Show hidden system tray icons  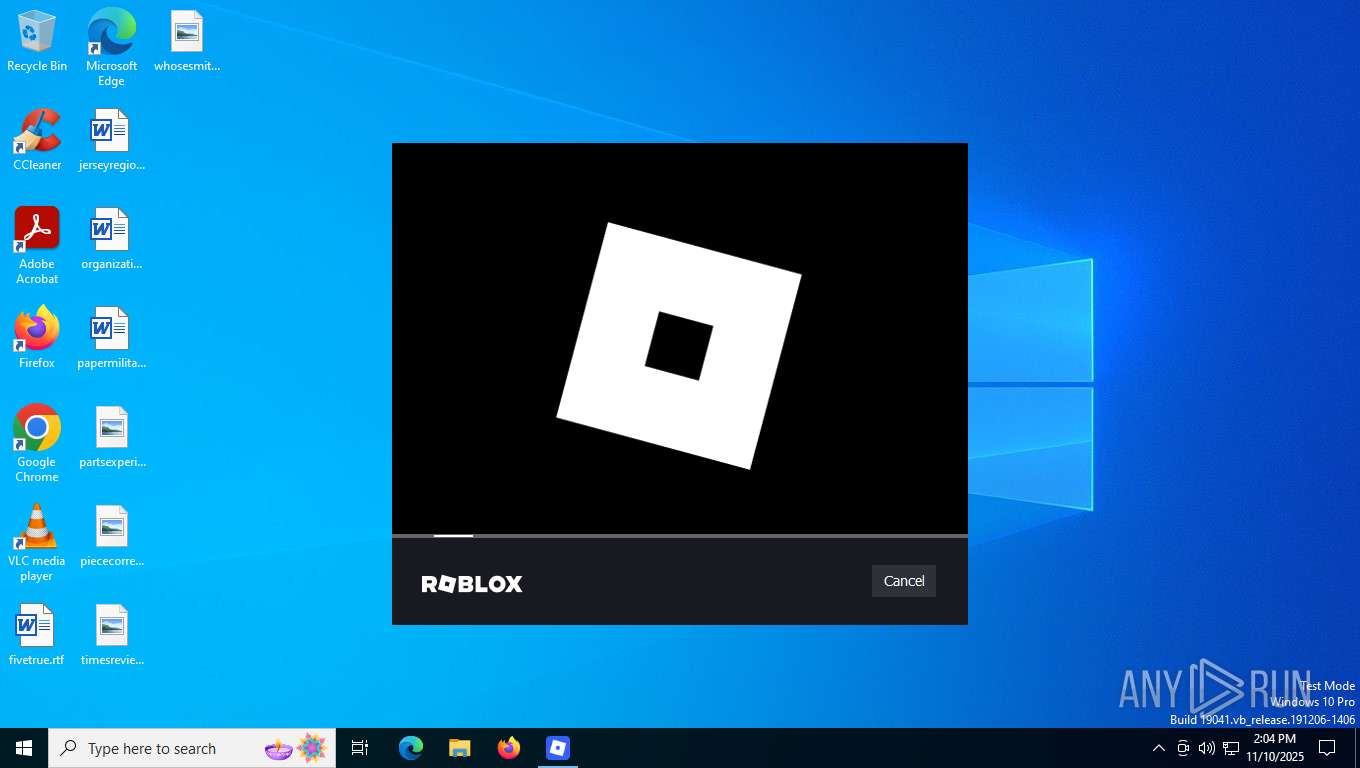click(1159, 748)
